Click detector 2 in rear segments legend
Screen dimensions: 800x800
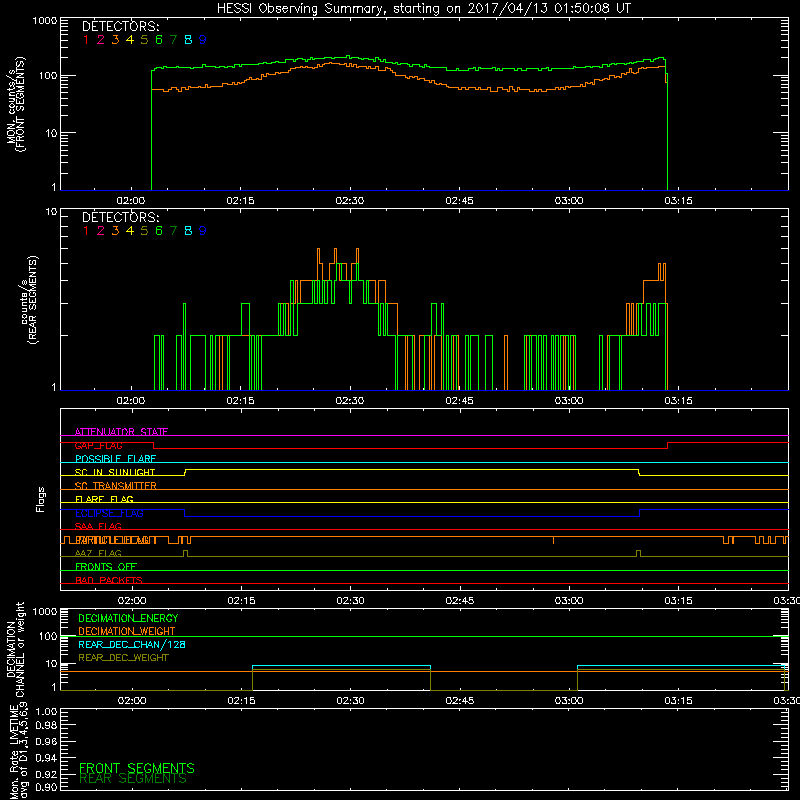[x=101, y=231]
